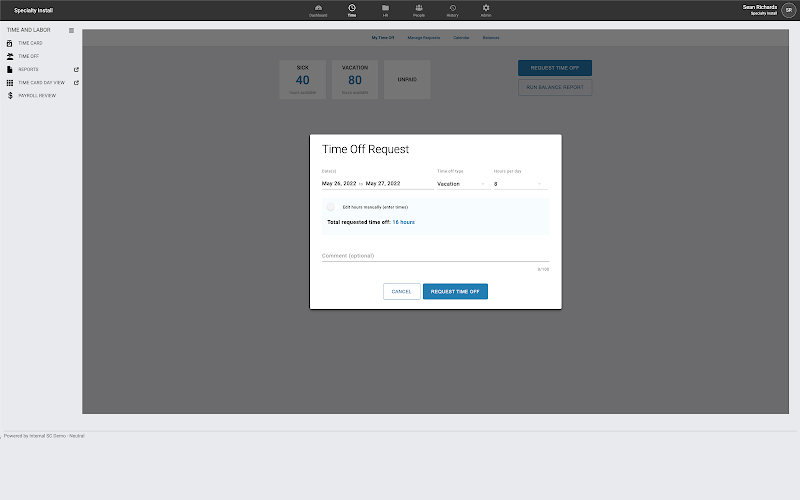Open the Hours per day dropdown
Image resolution: width=800 pixels, height=500 pixels.
pos(518,184)
